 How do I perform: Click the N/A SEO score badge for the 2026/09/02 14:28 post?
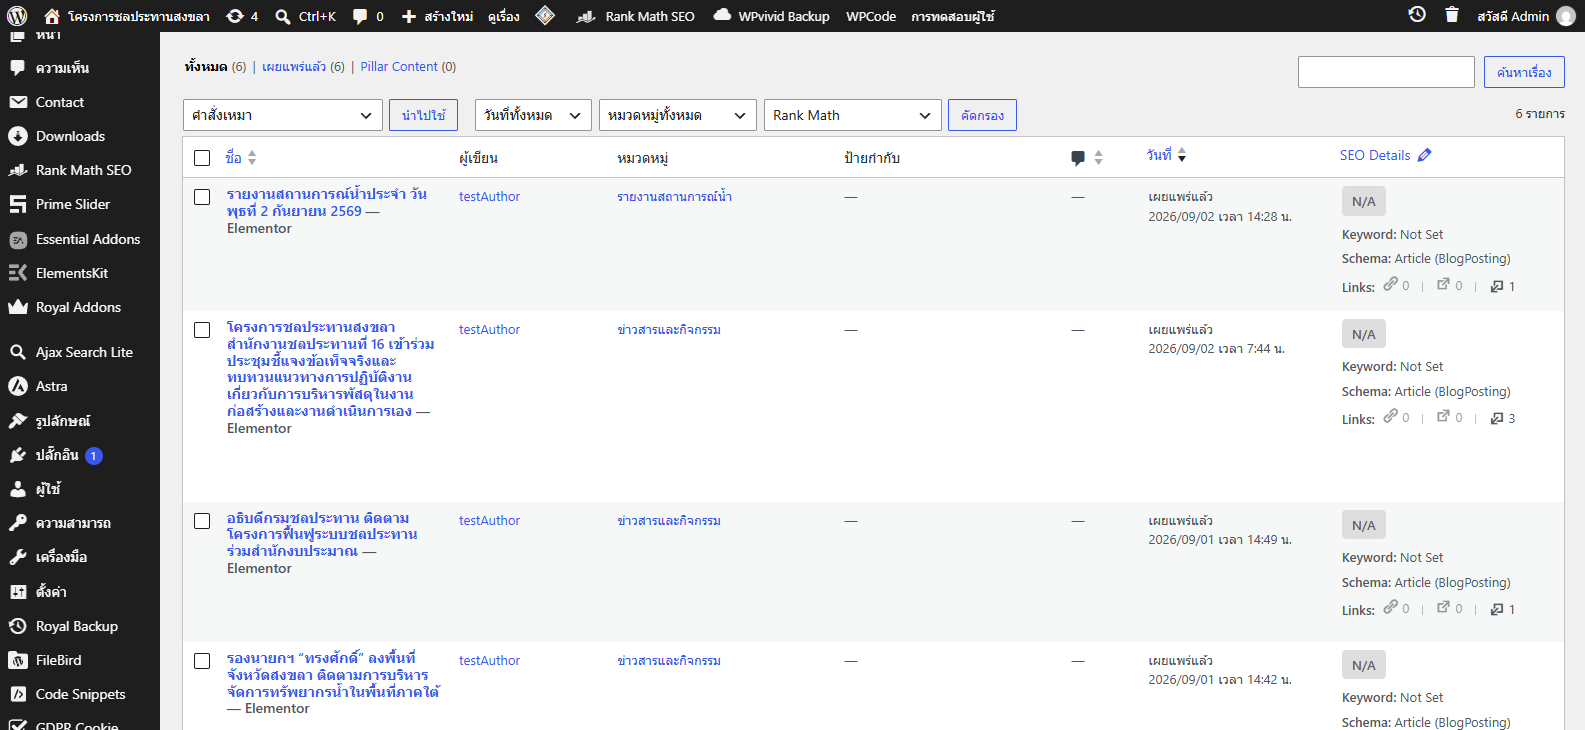click(1364, 201)
